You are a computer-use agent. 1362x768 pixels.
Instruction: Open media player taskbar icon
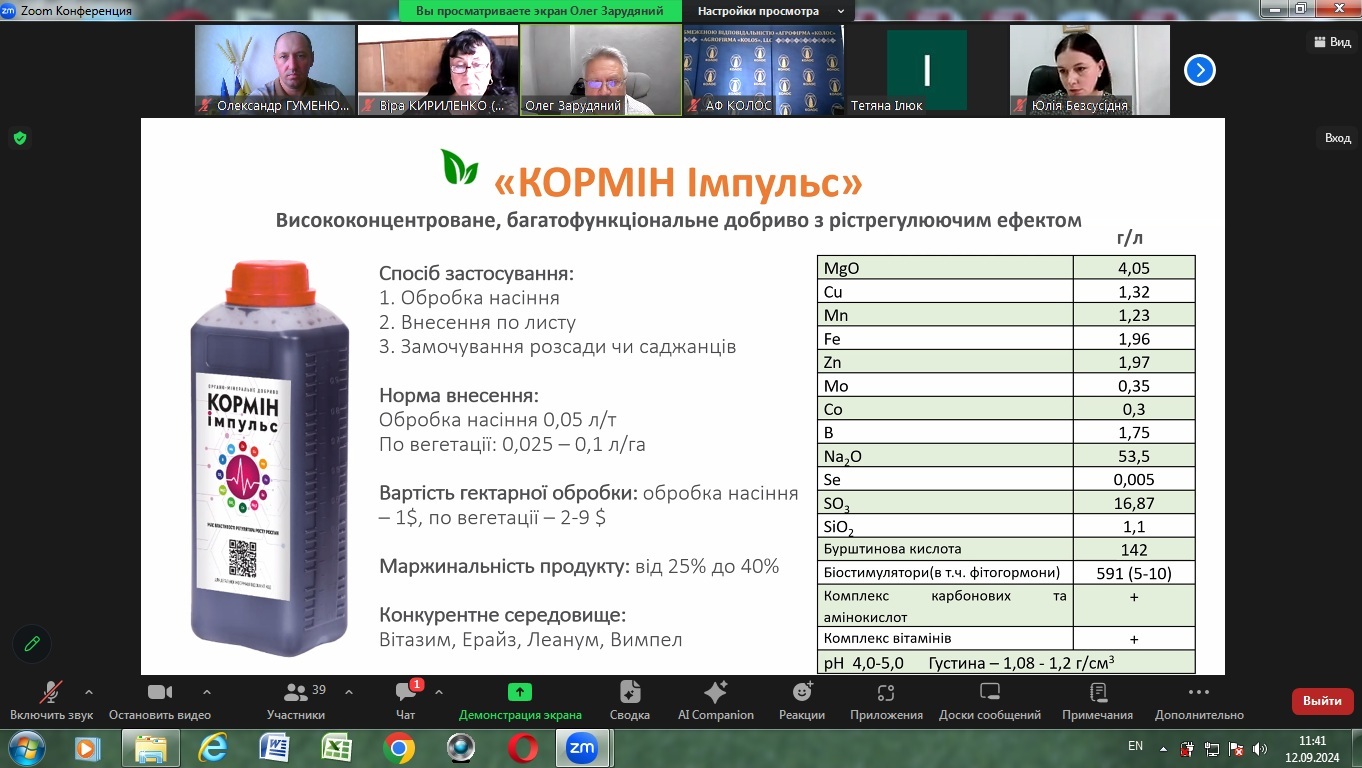87,748
